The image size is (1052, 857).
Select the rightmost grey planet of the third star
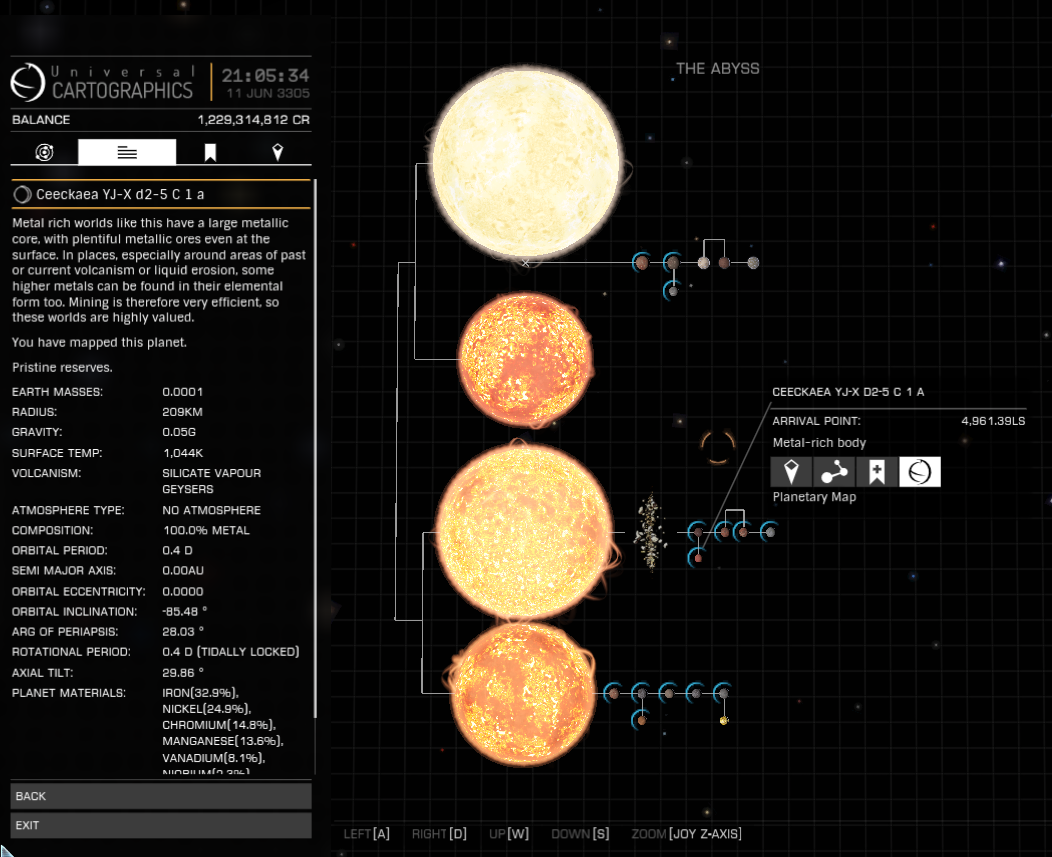click(x=770, y=532)
